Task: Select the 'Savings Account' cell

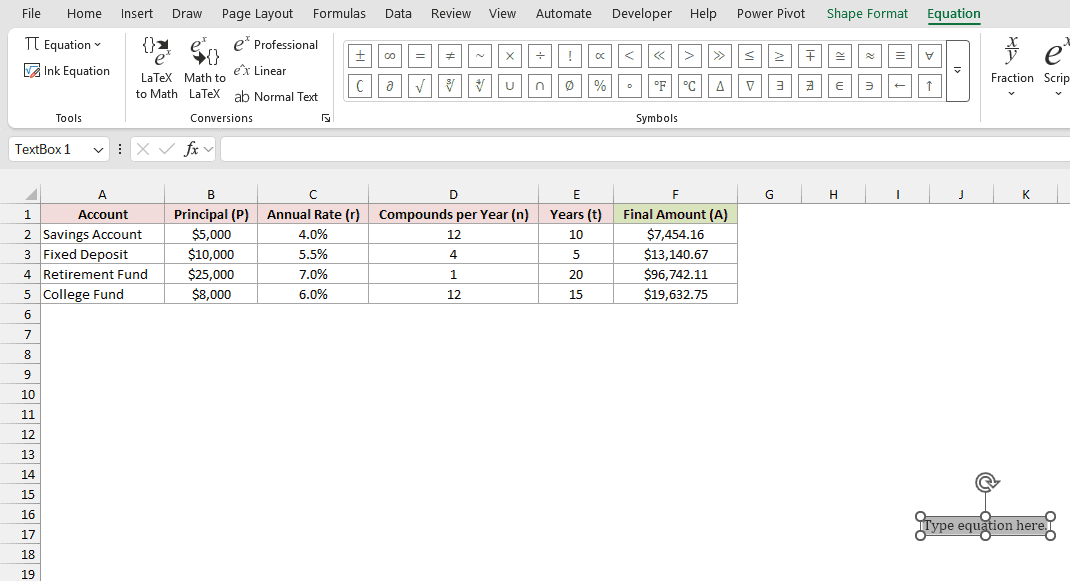Action: pos(102,234)
